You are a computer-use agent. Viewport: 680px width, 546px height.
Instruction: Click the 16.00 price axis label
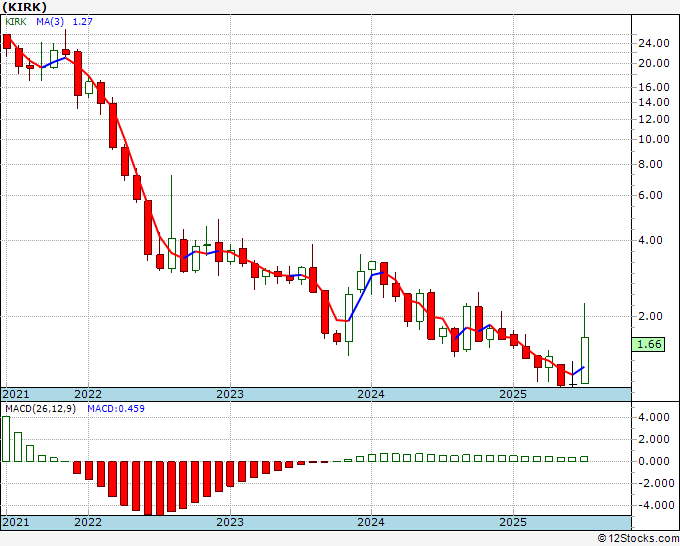click(x=654, y=87)
